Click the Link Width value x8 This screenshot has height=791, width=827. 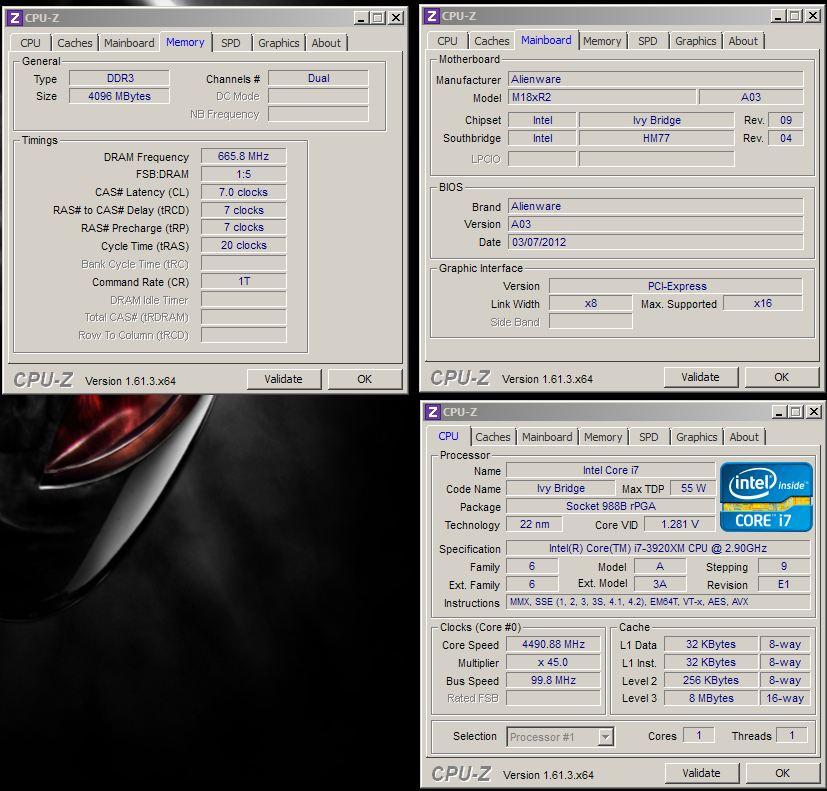pyautogui.click(x=591, y=303)
